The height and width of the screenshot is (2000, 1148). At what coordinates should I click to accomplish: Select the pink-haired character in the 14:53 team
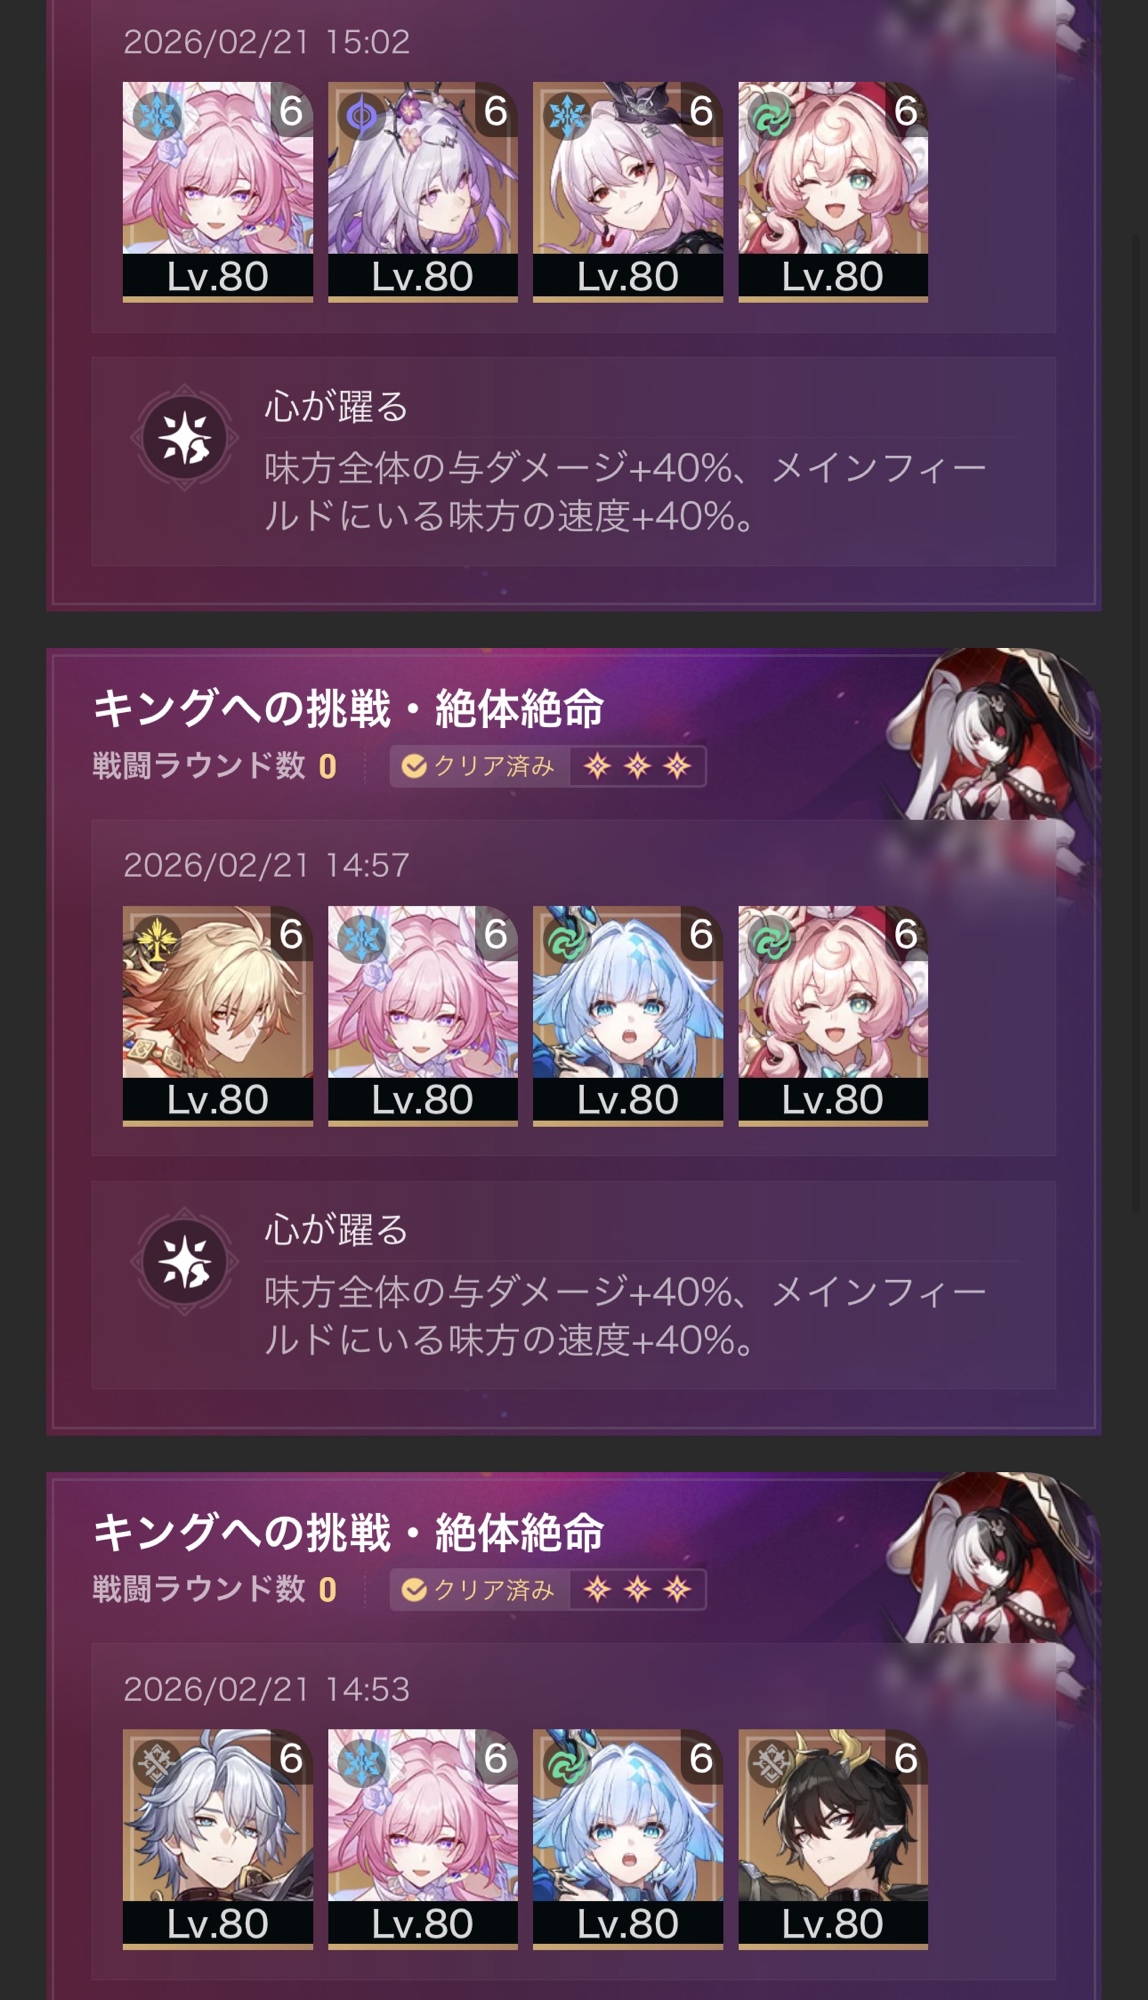click(x=423, y=1839)
